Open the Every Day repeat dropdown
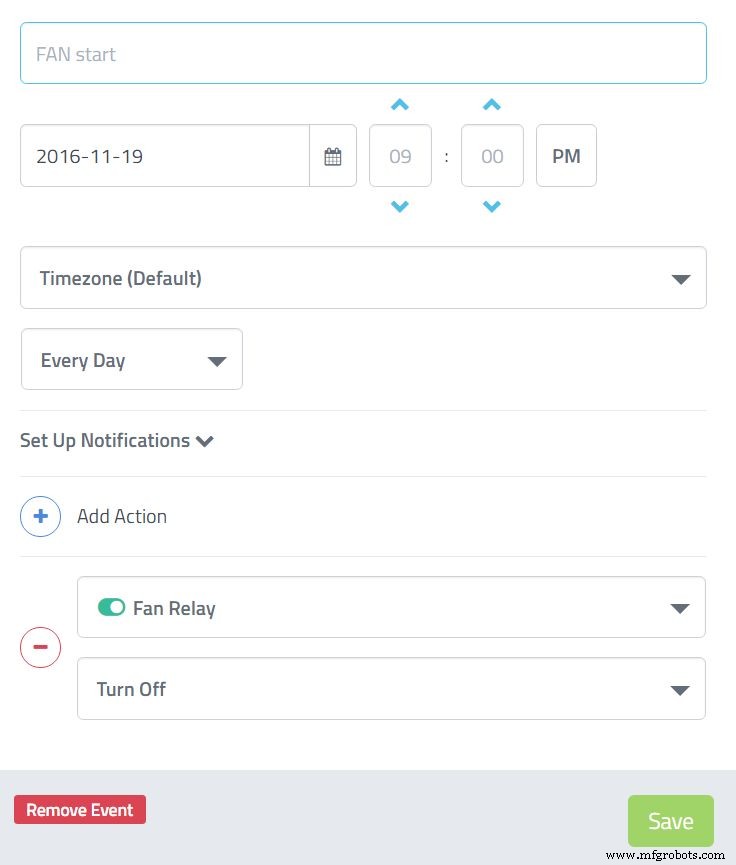Image resolution: width=736 pixels, height=865 pixels. click(x=132, y=360)
